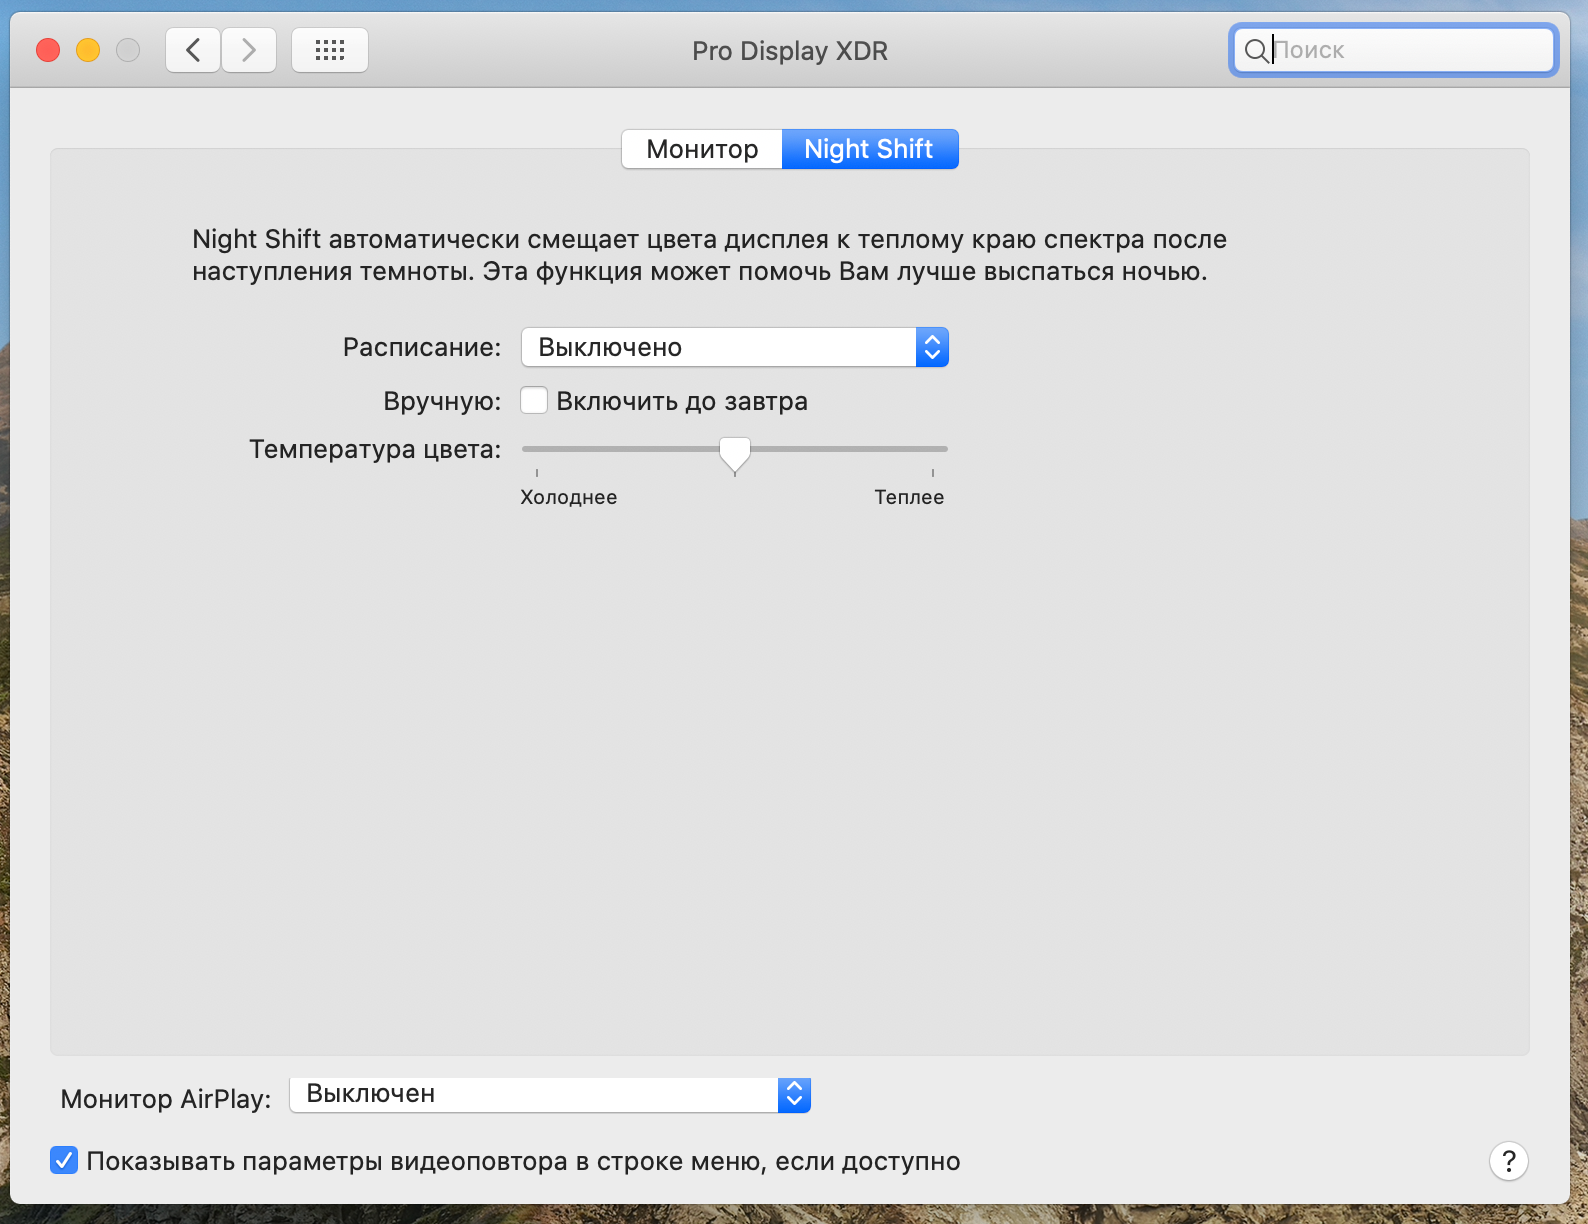1588x1224 pixels.
Task: Click the color temperature slider thumb
Action: 735,454
